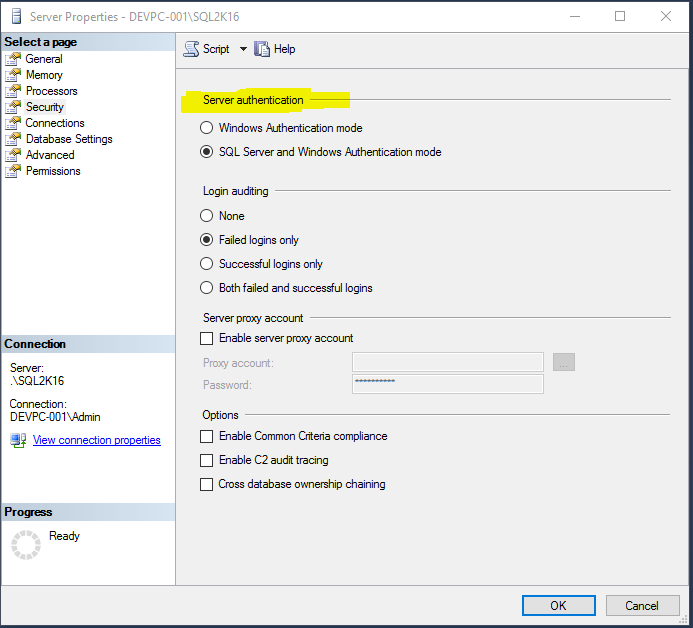Click the General page icon

click(x=13, y=59)
